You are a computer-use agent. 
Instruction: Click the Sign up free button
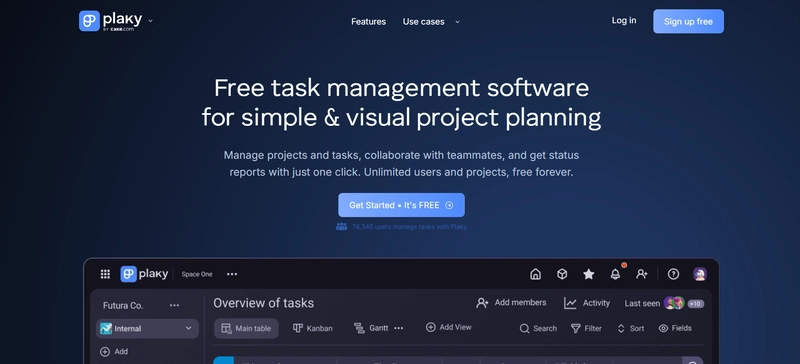(688, 21)
